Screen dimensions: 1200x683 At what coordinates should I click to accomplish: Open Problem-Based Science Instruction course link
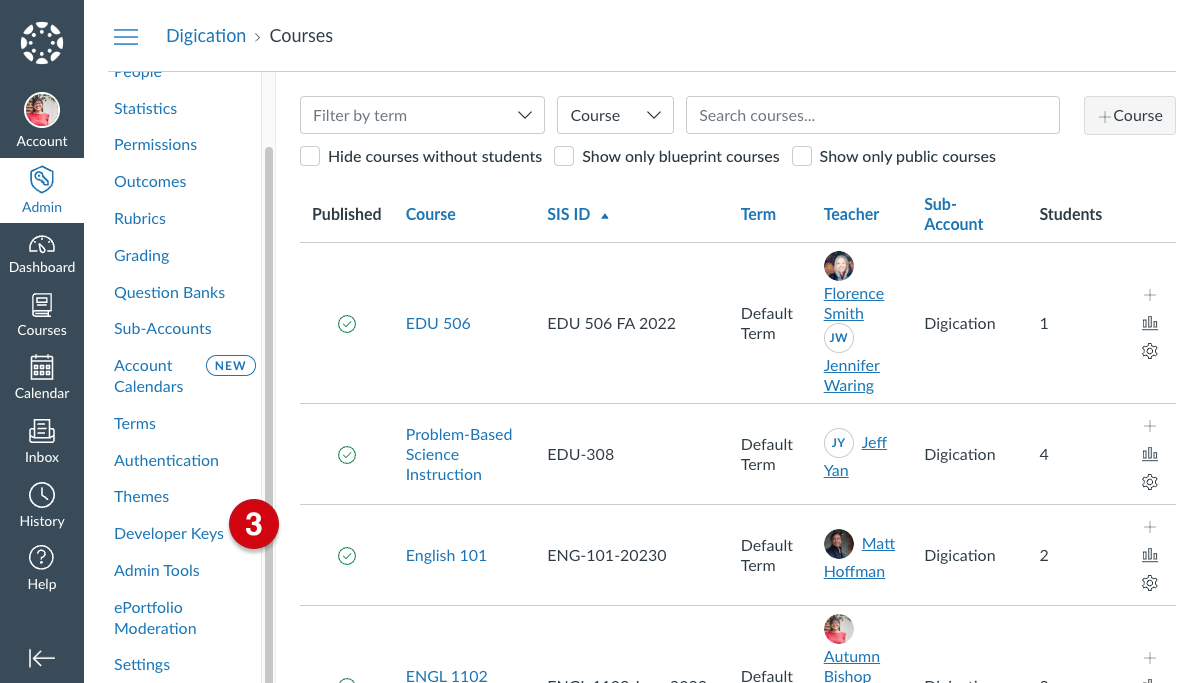coord(459,454)
